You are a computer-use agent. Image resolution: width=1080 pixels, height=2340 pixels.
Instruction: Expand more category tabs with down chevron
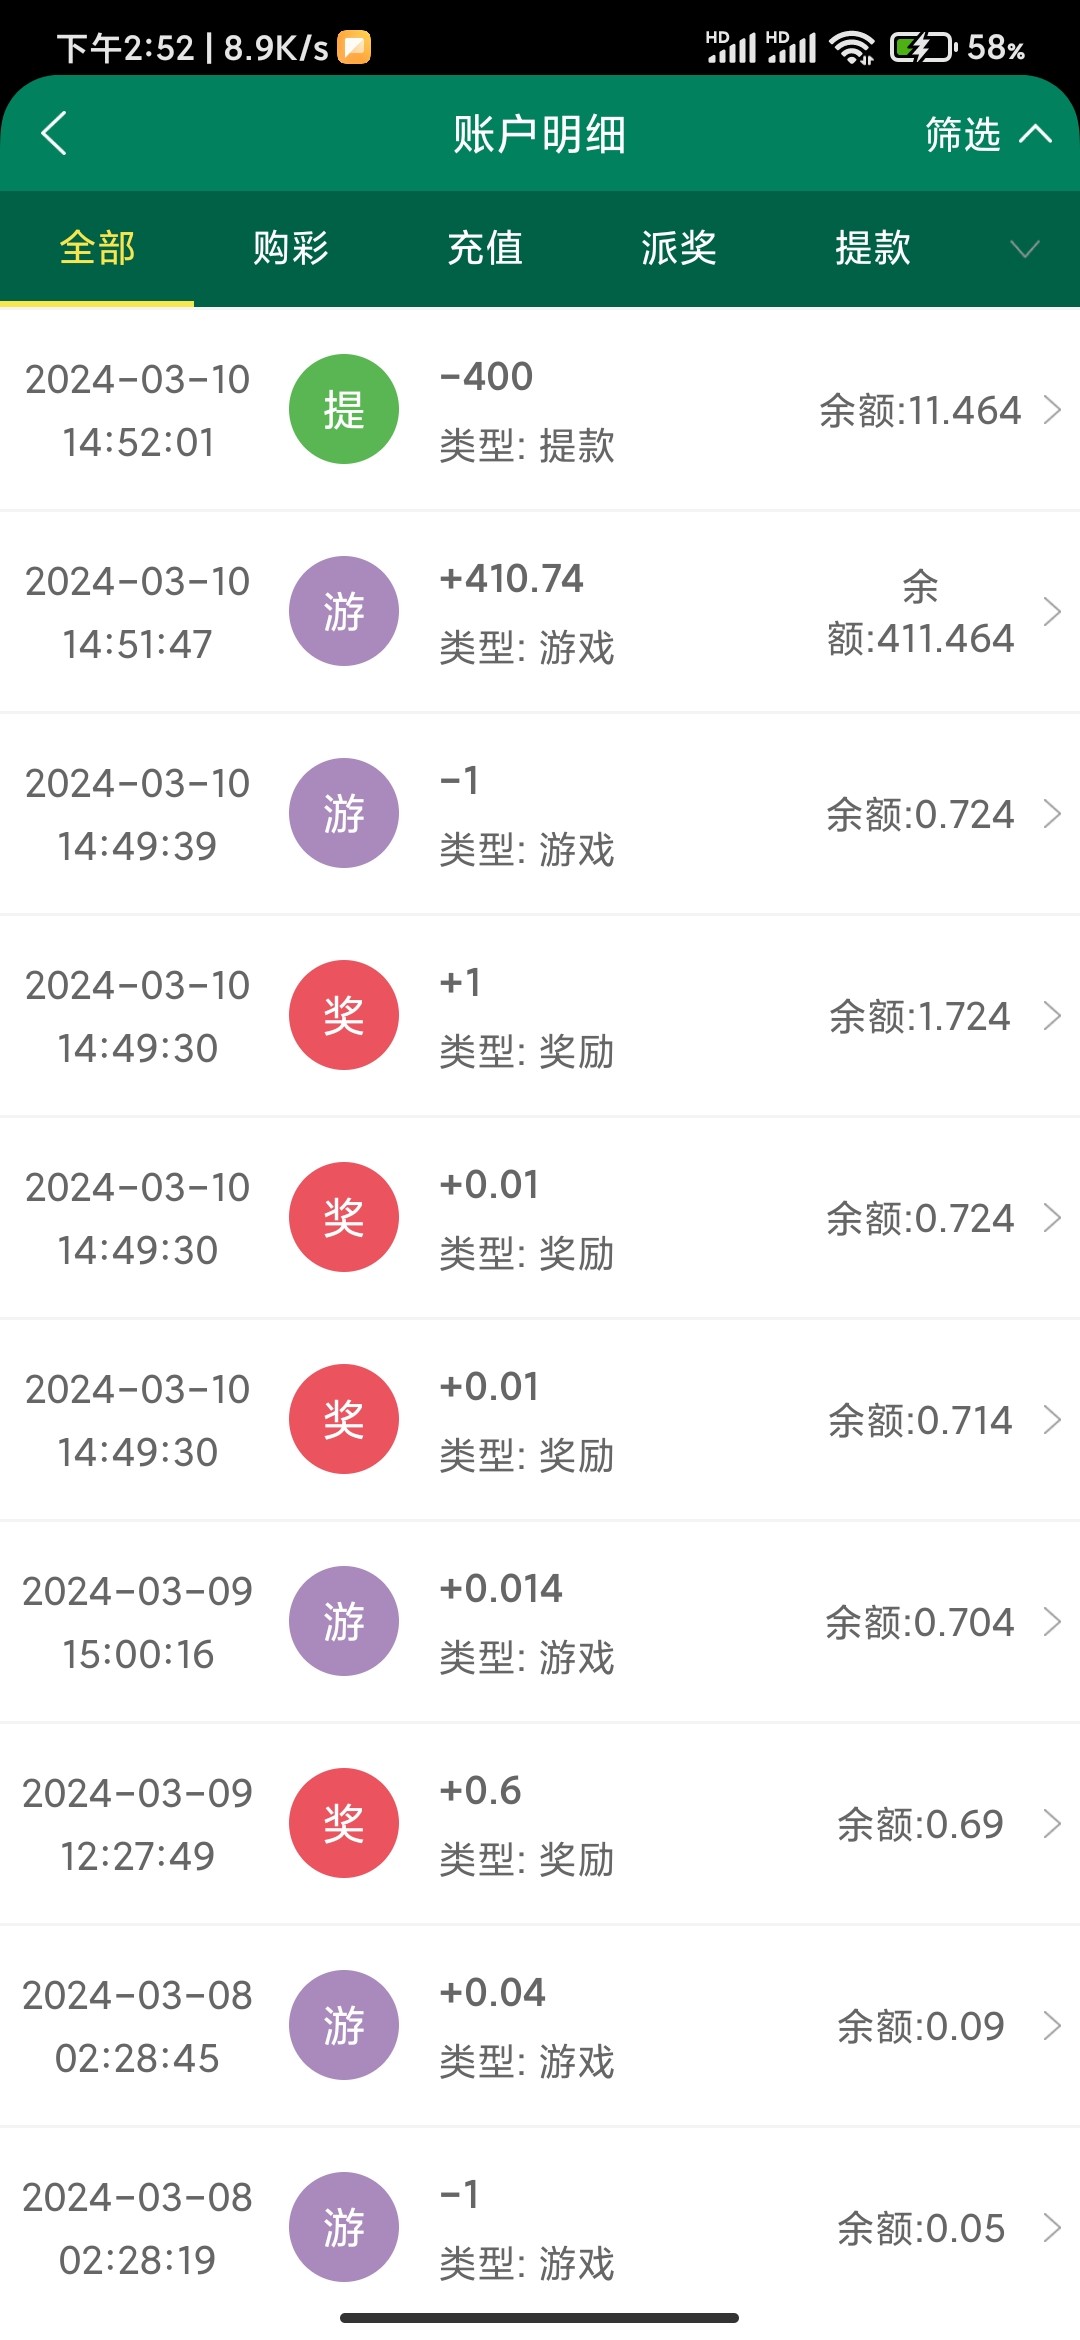(1025, 248)
